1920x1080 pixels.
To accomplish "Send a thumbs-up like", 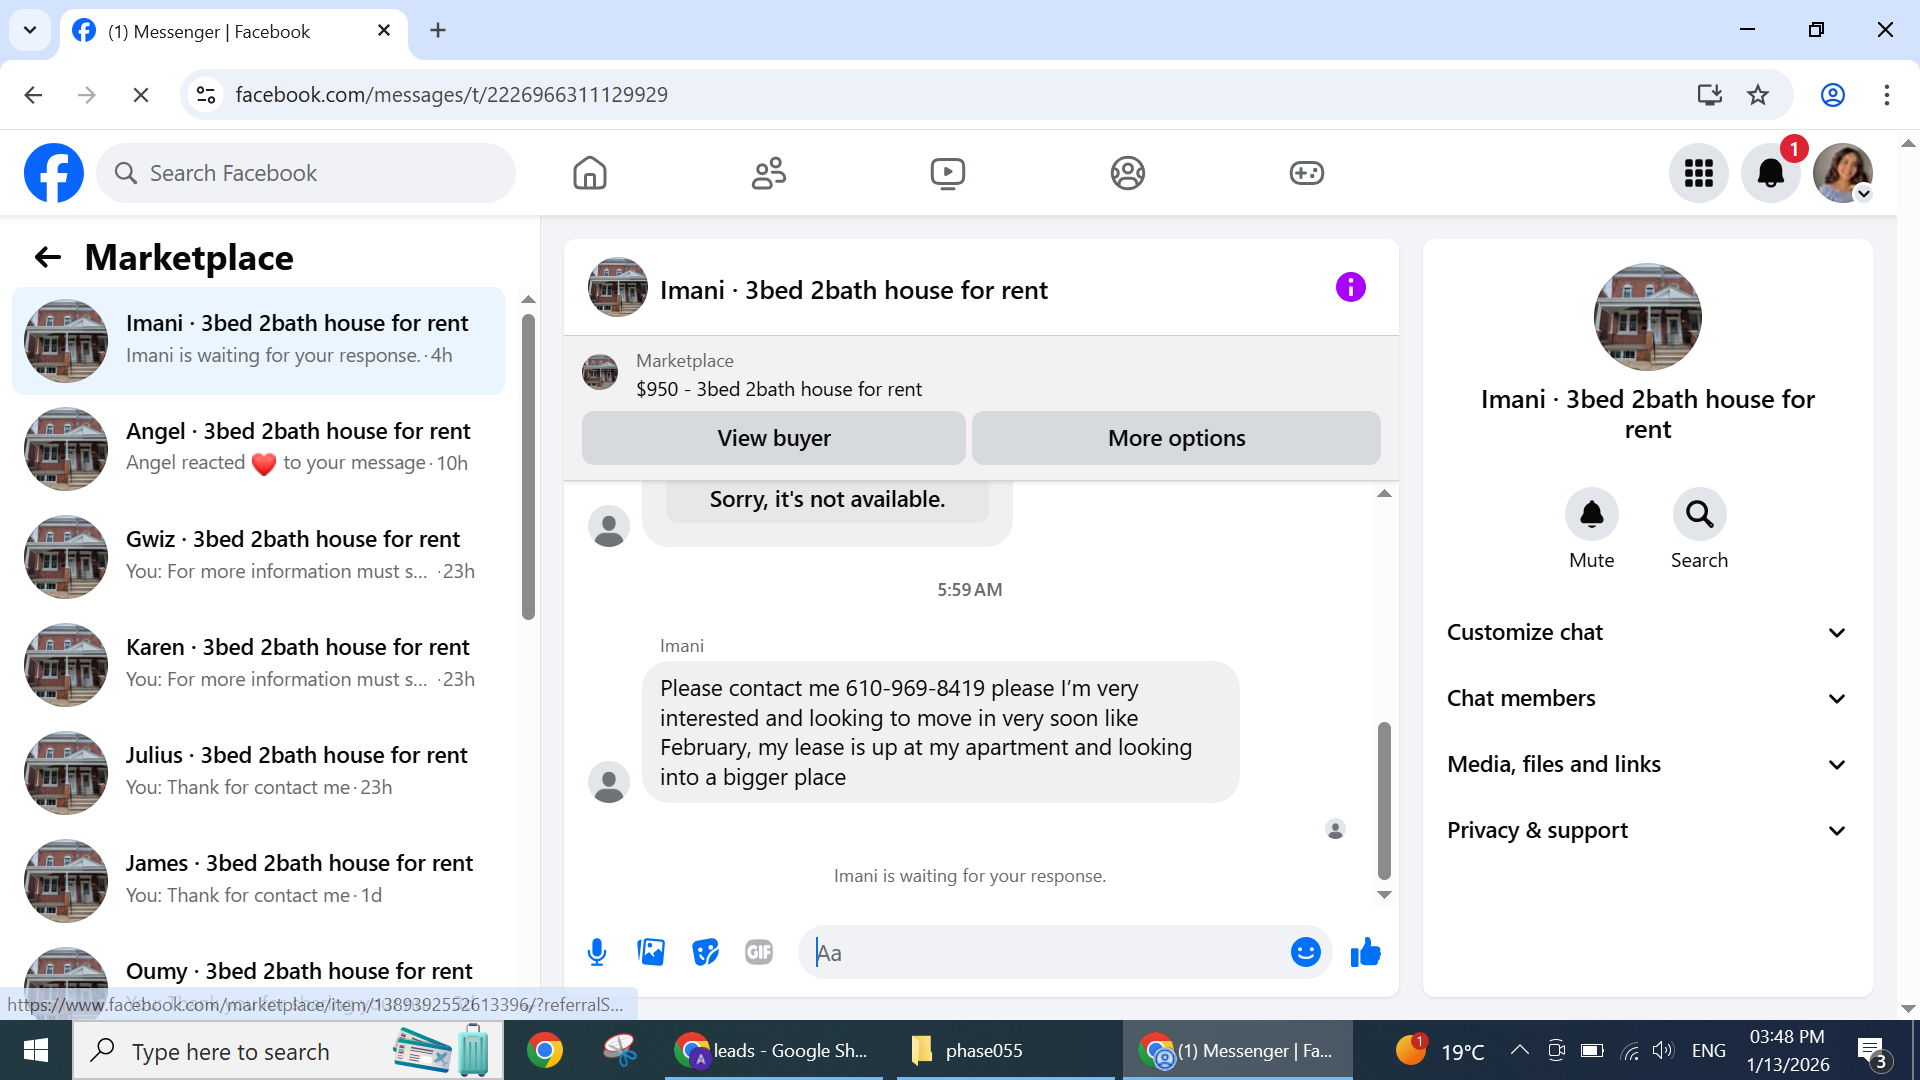I will click(x=1365, y=952).
